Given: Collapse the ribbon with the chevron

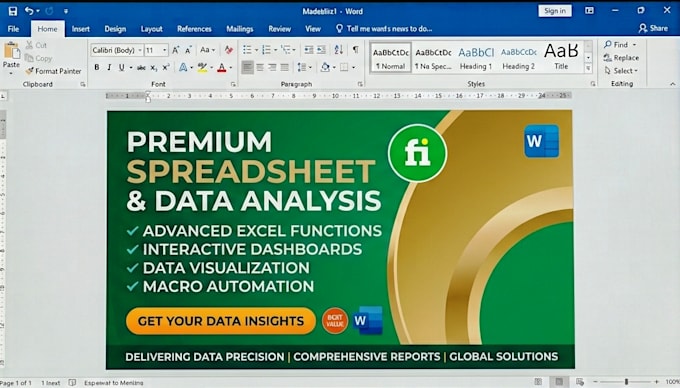Looking at the screenshot, I should click(x=673, y=84).
